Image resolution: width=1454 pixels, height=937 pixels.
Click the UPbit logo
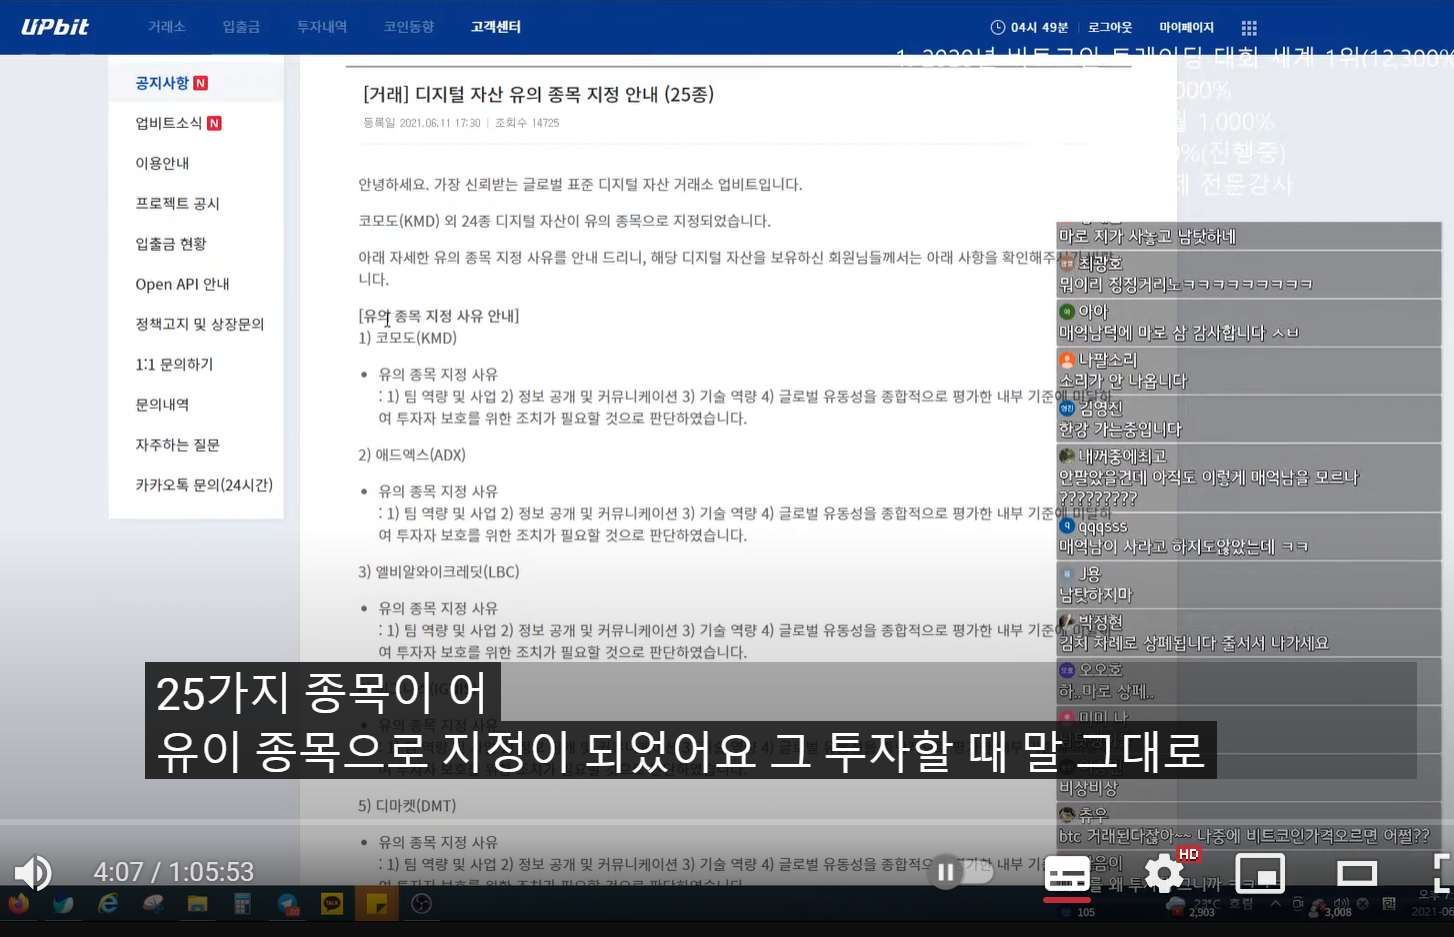pyautogui.click(x=55, y=27)
